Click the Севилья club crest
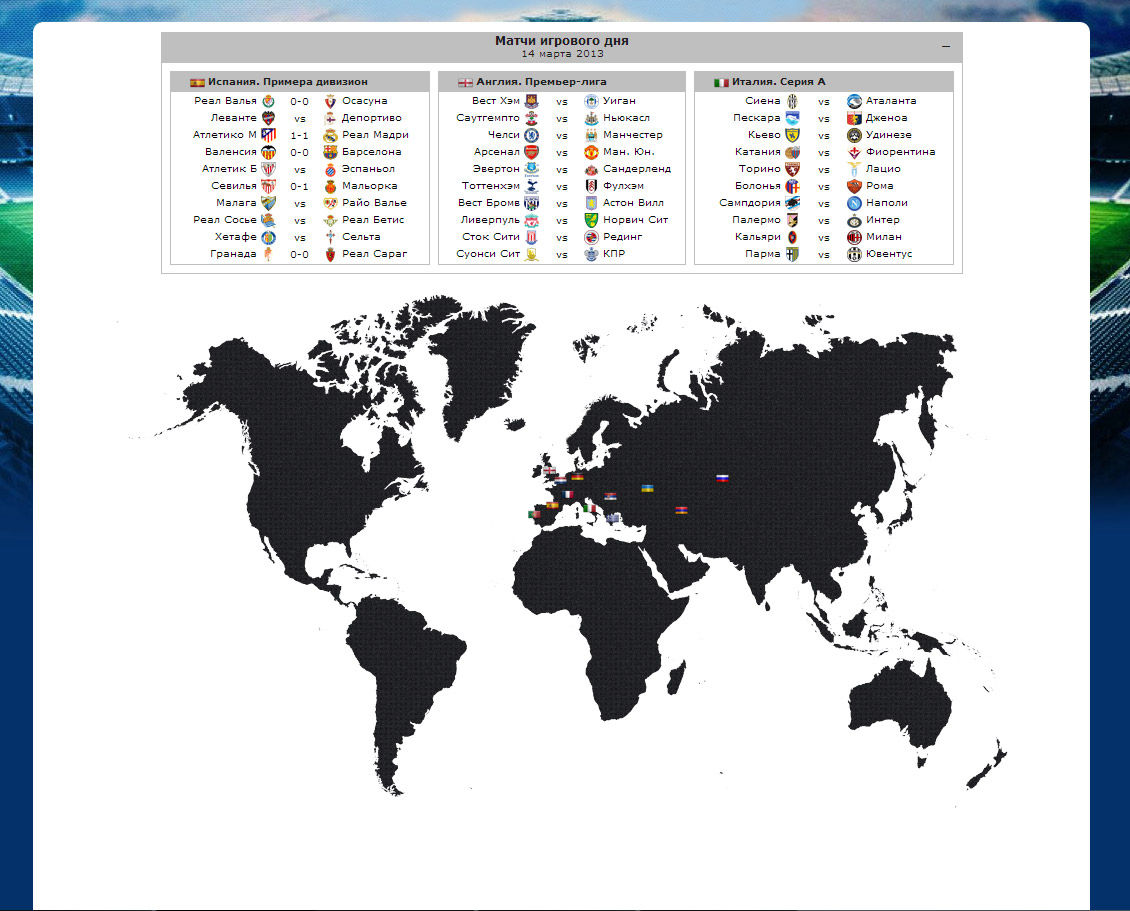 pyautogui.click(x=268, y=186)
